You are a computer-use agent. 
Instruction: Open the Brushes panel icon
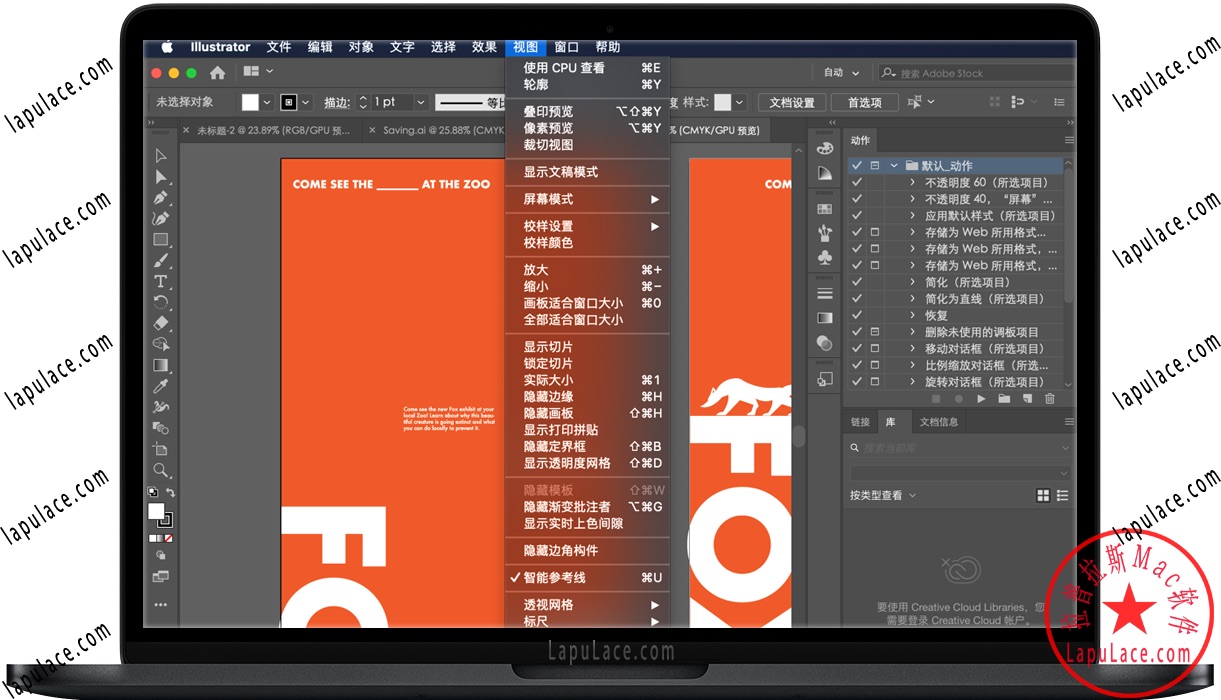pos(825,233)
